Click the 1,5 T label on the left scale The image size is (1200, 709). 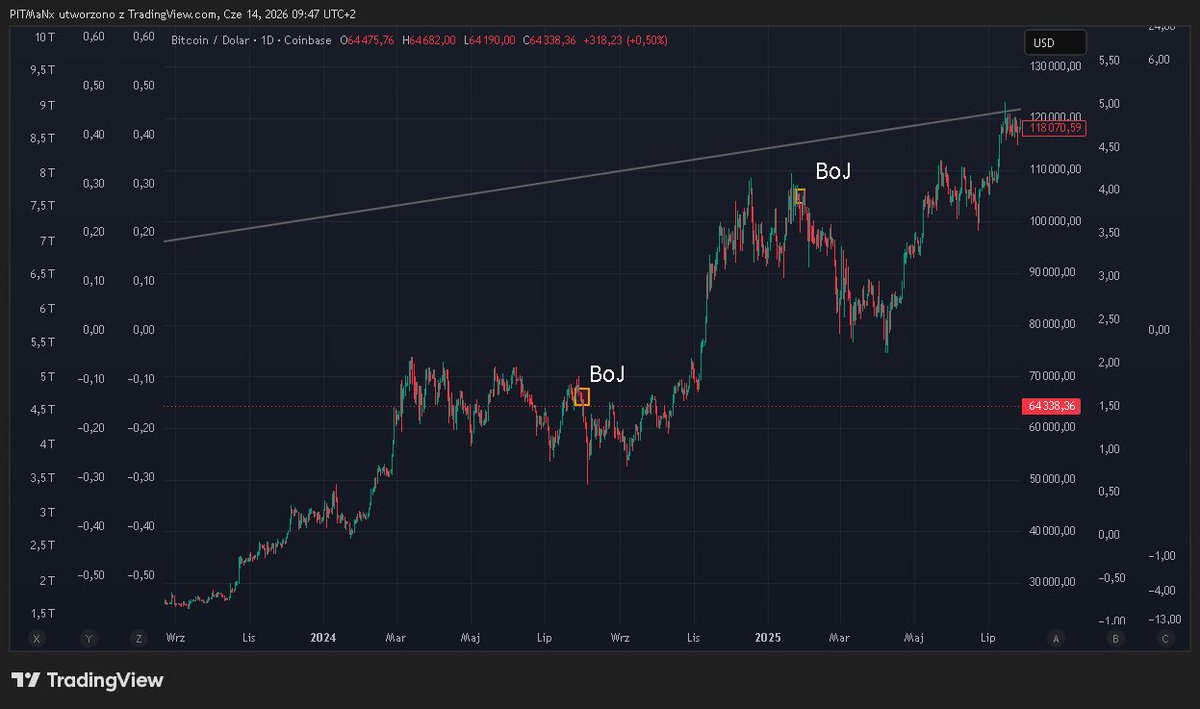point(44,613)
